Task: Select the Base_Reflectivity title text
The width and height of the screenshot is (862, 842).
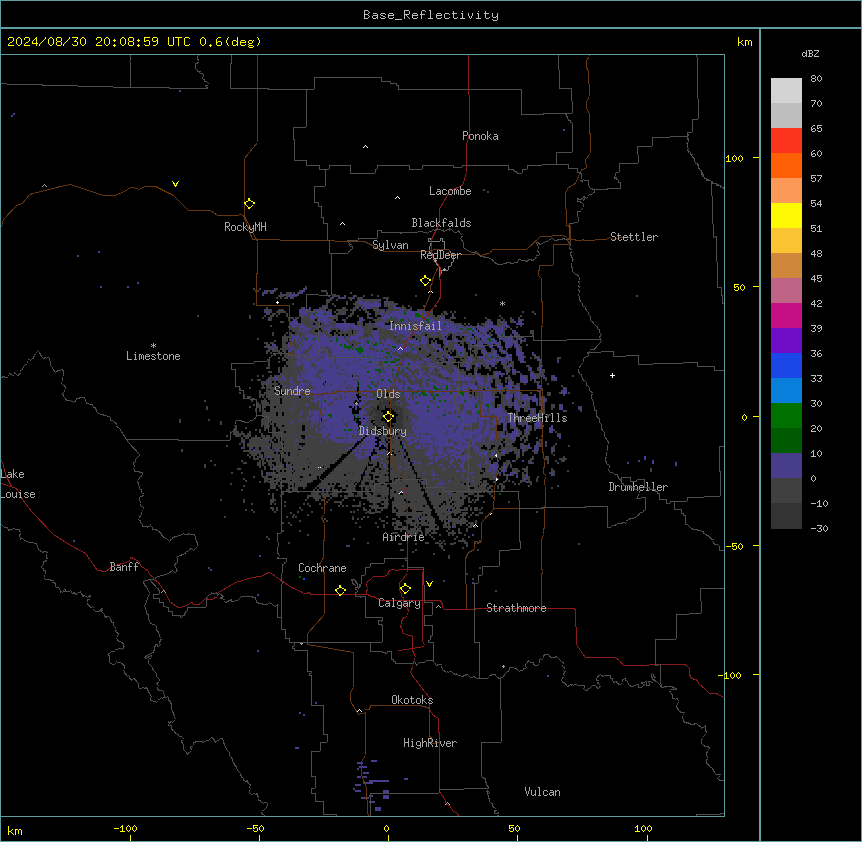Action: (431, 15)
